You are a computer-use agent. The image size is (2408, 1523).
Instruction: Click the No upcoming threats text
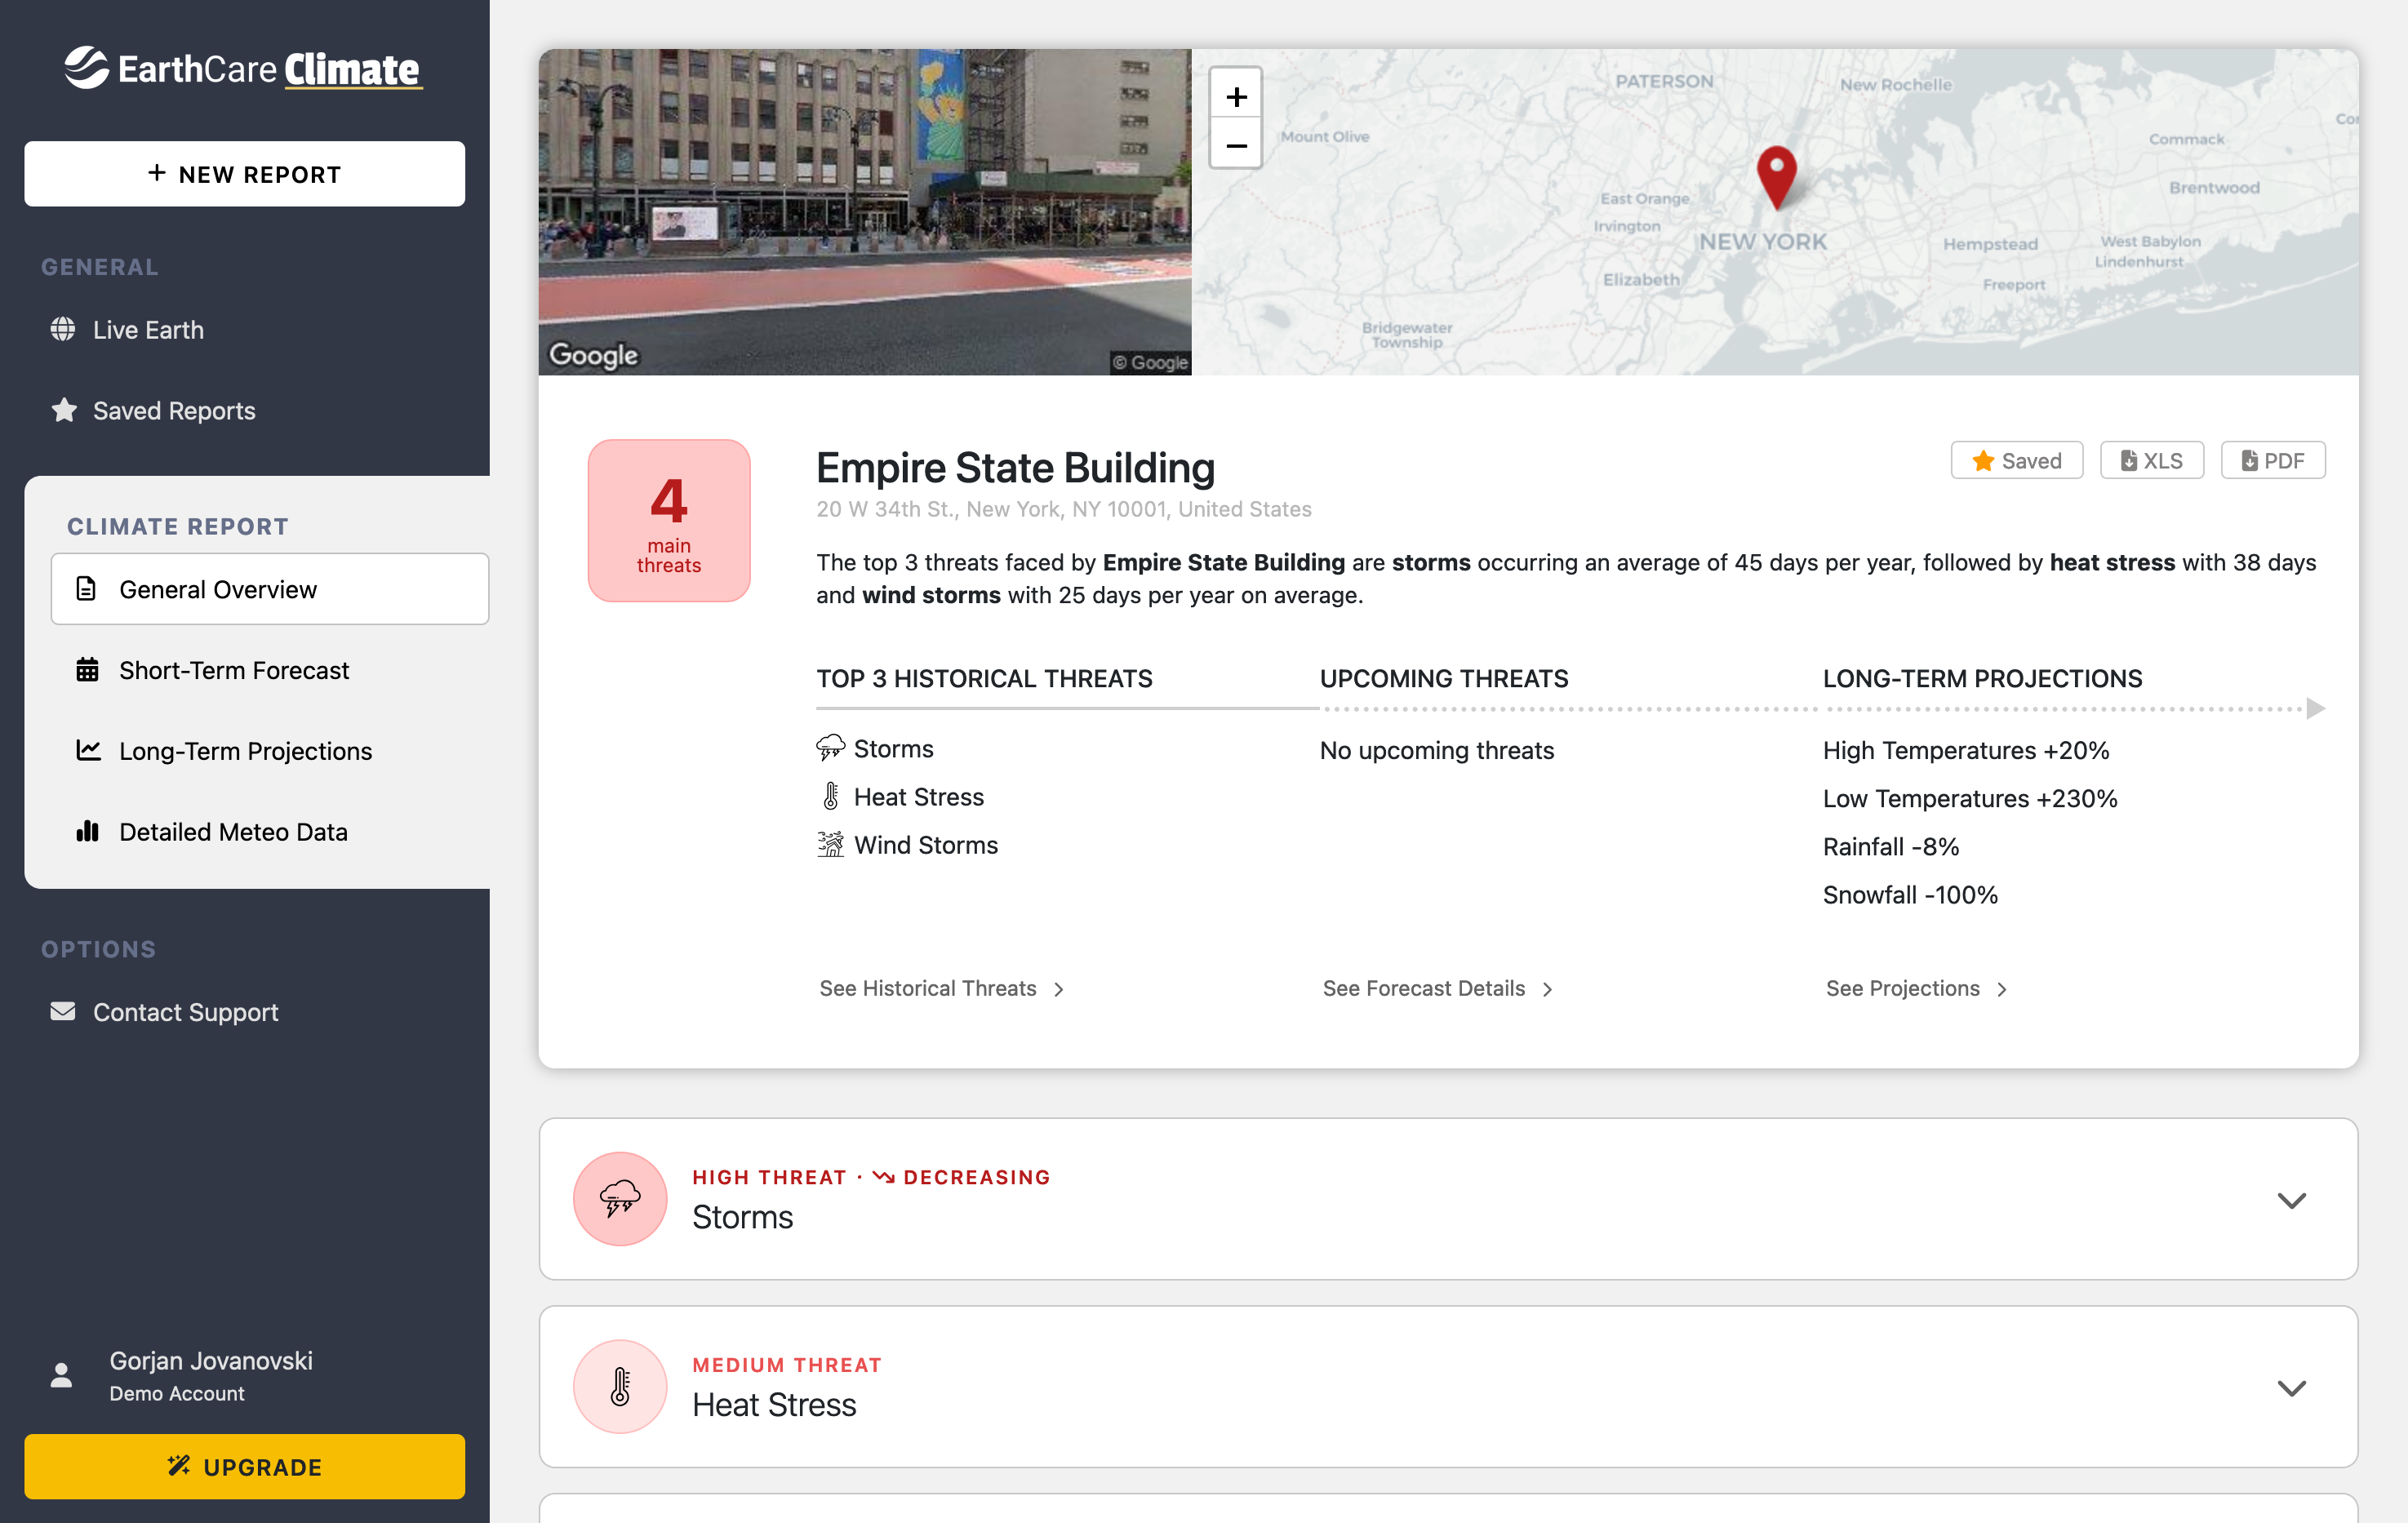click(x=1437, y=750)
